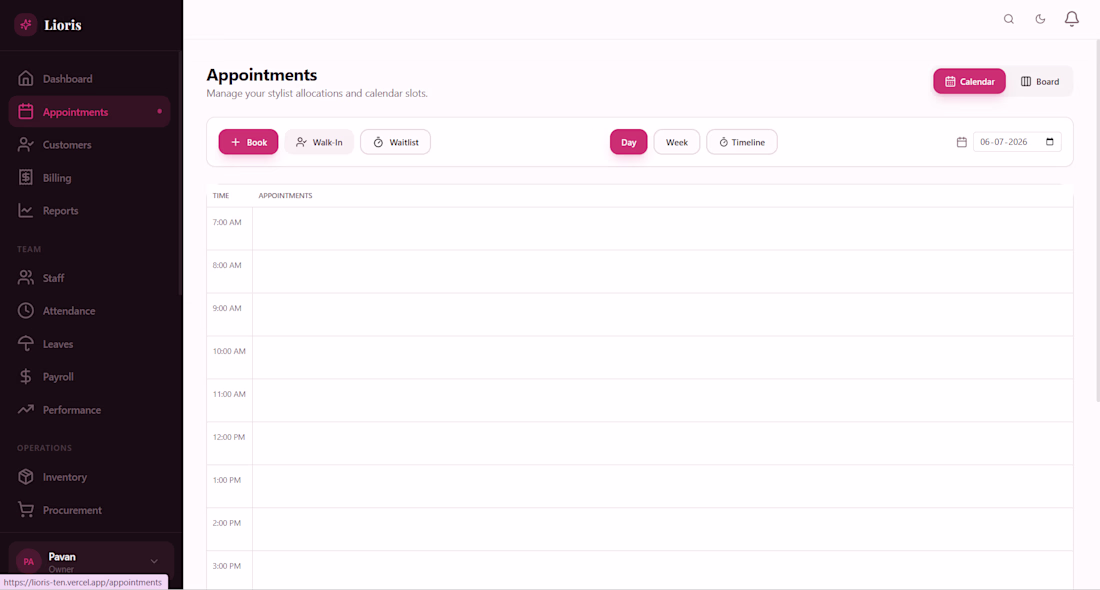
Task: Click the Inventory box icon
Action: click(26, 477)
